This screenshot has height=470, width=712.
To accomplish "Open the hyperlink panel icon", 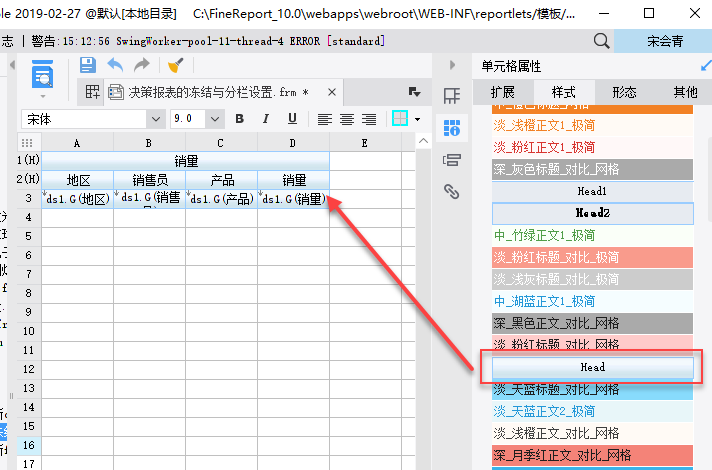I will [x=452, y=192].
